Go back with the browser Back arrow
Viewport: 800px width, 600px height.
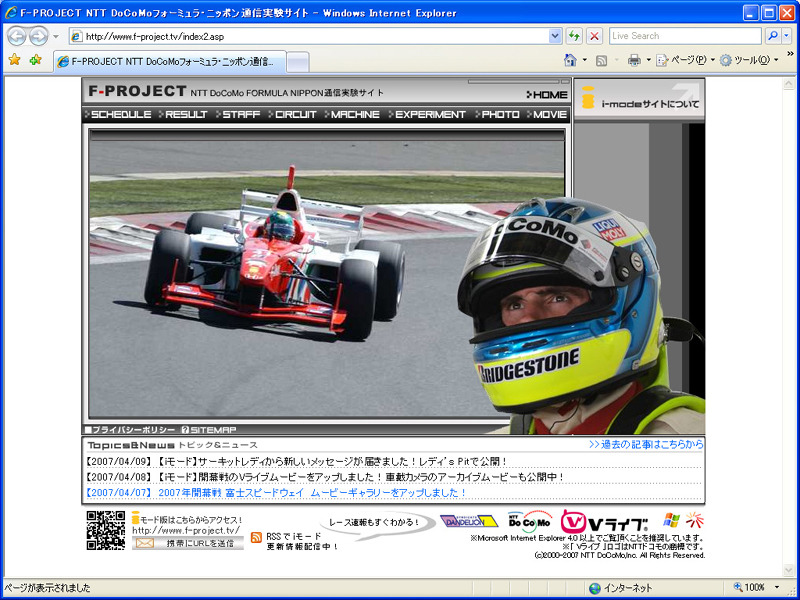coord(17,36)
